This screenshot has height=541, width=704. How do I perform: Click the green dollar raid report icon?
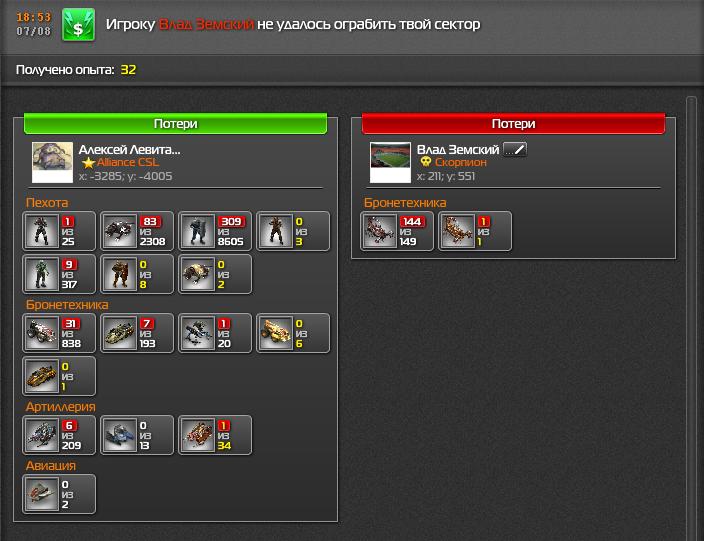[x=78, y=25]
